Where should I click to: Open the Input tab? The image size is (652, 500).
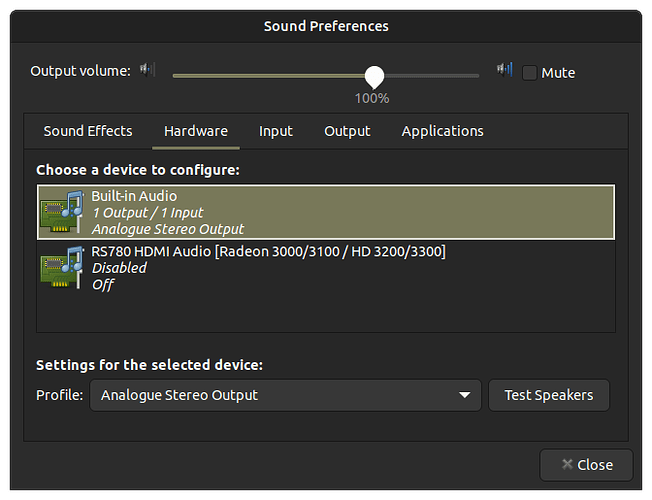(276, 131)
